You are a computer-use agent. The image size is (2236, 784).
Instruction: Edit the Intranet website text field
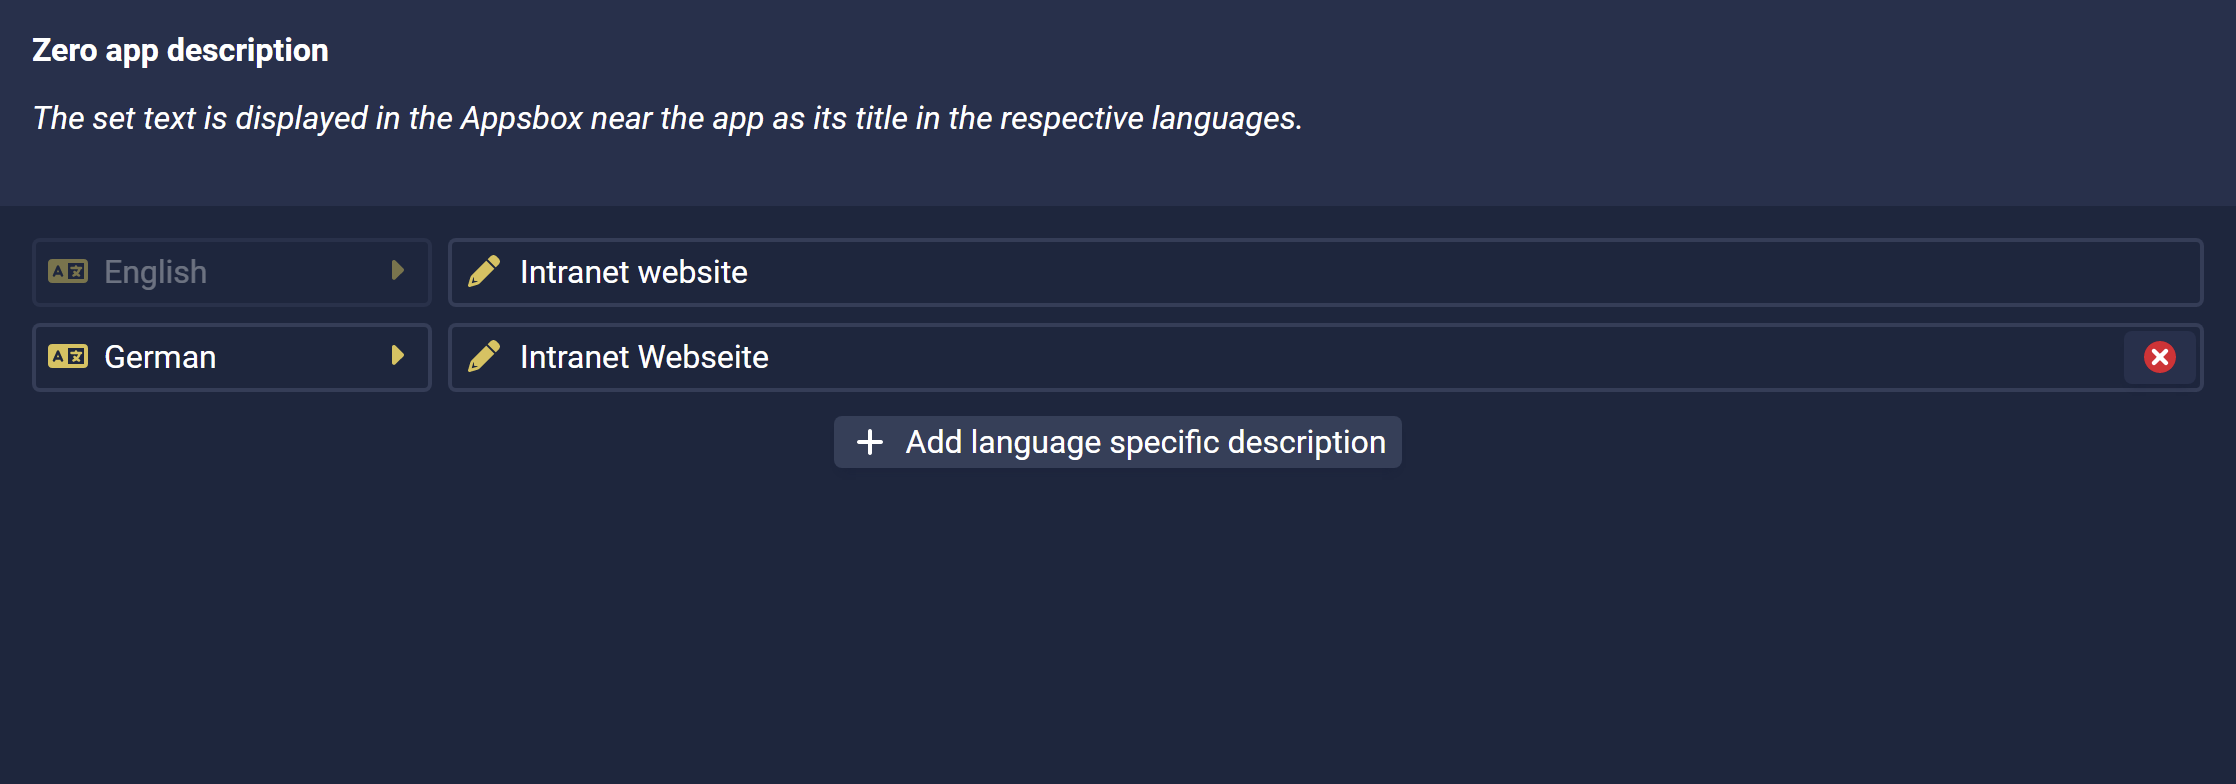(x=1326, y=272)
